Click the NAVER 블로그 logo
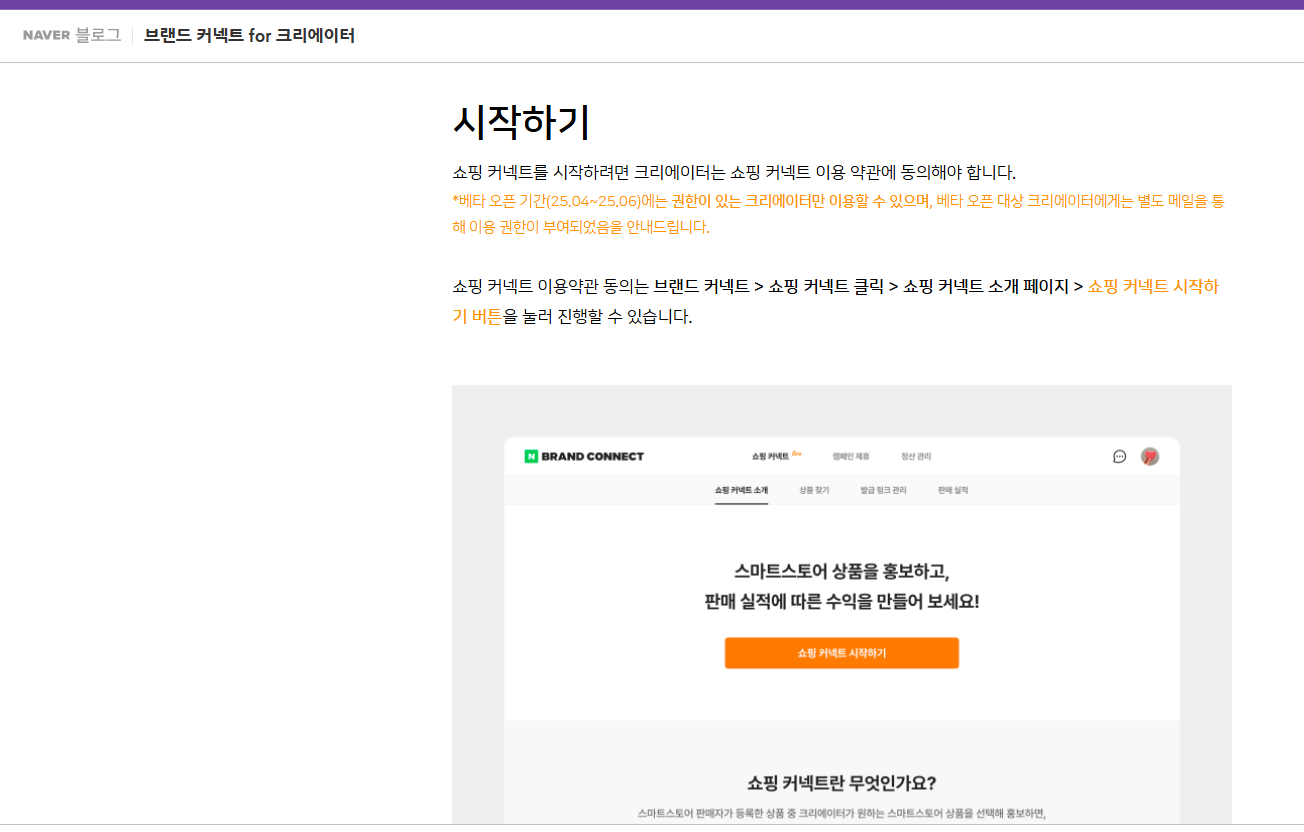This screenshot has height=832, width=1304. [72, 35]
